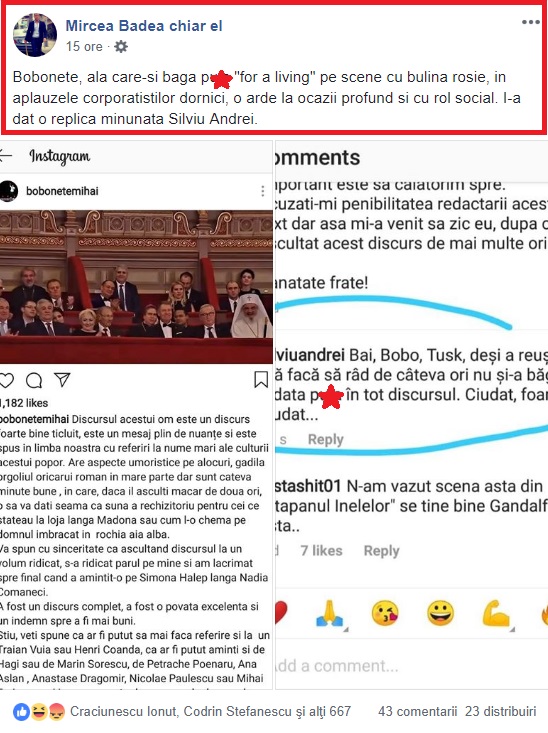Click the Instagram back arrow
Viewport: 548px width, 733px height.
pos(6,156)
